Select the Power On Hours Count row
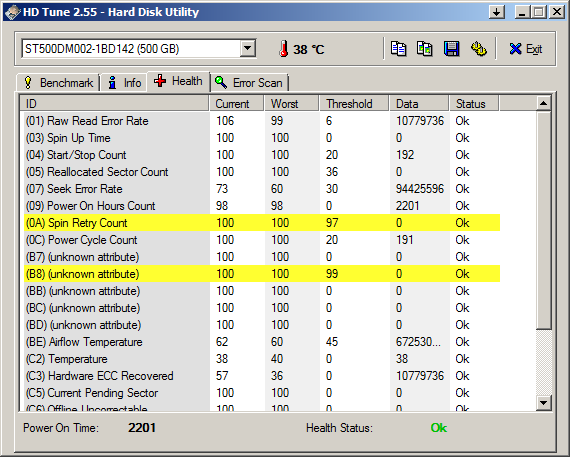 [262, 206]
